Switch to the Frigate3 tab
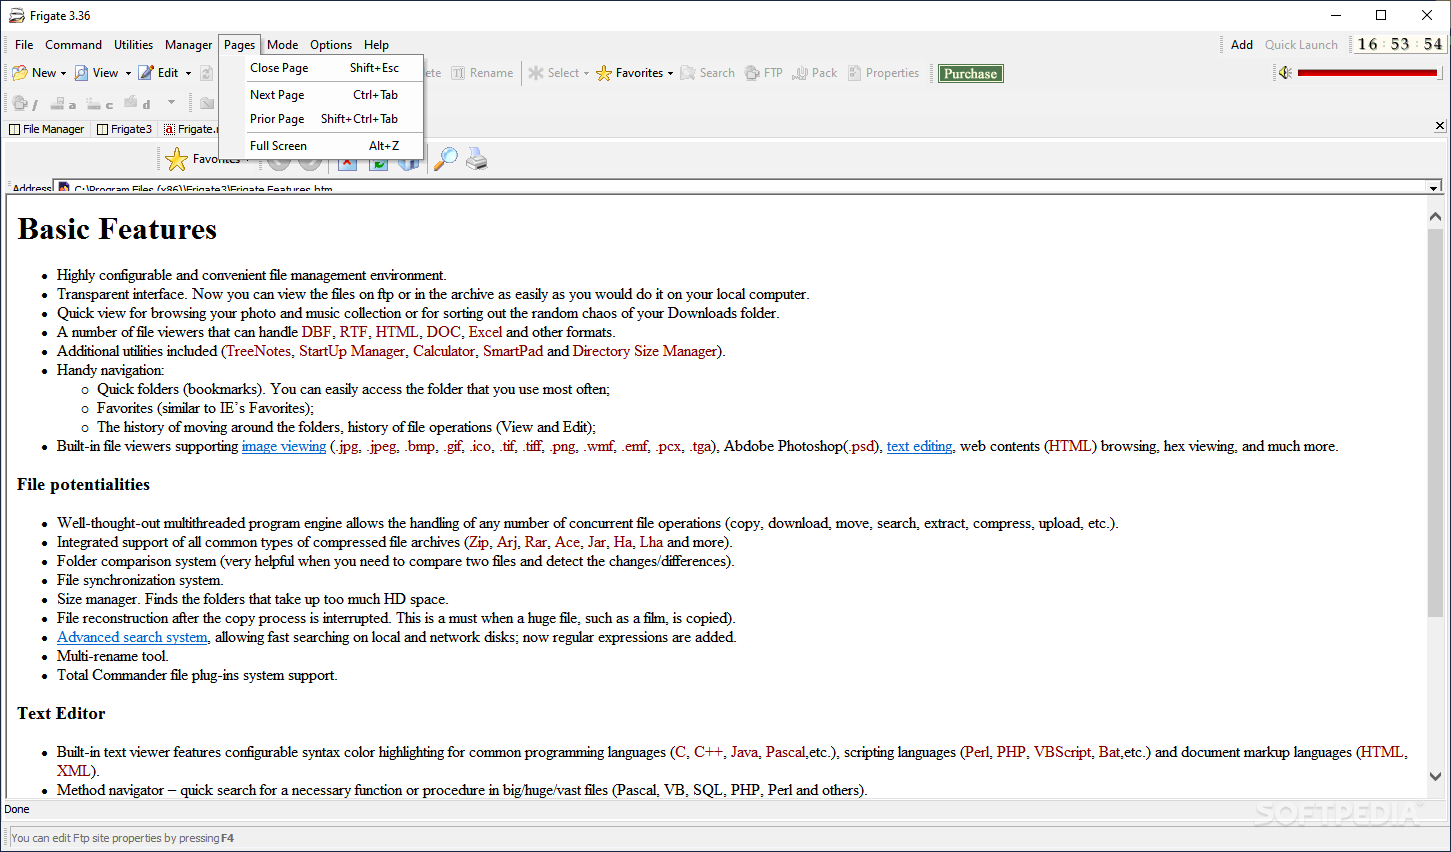The width and height of the screenshot is (1451, 852). coord(124,129)
